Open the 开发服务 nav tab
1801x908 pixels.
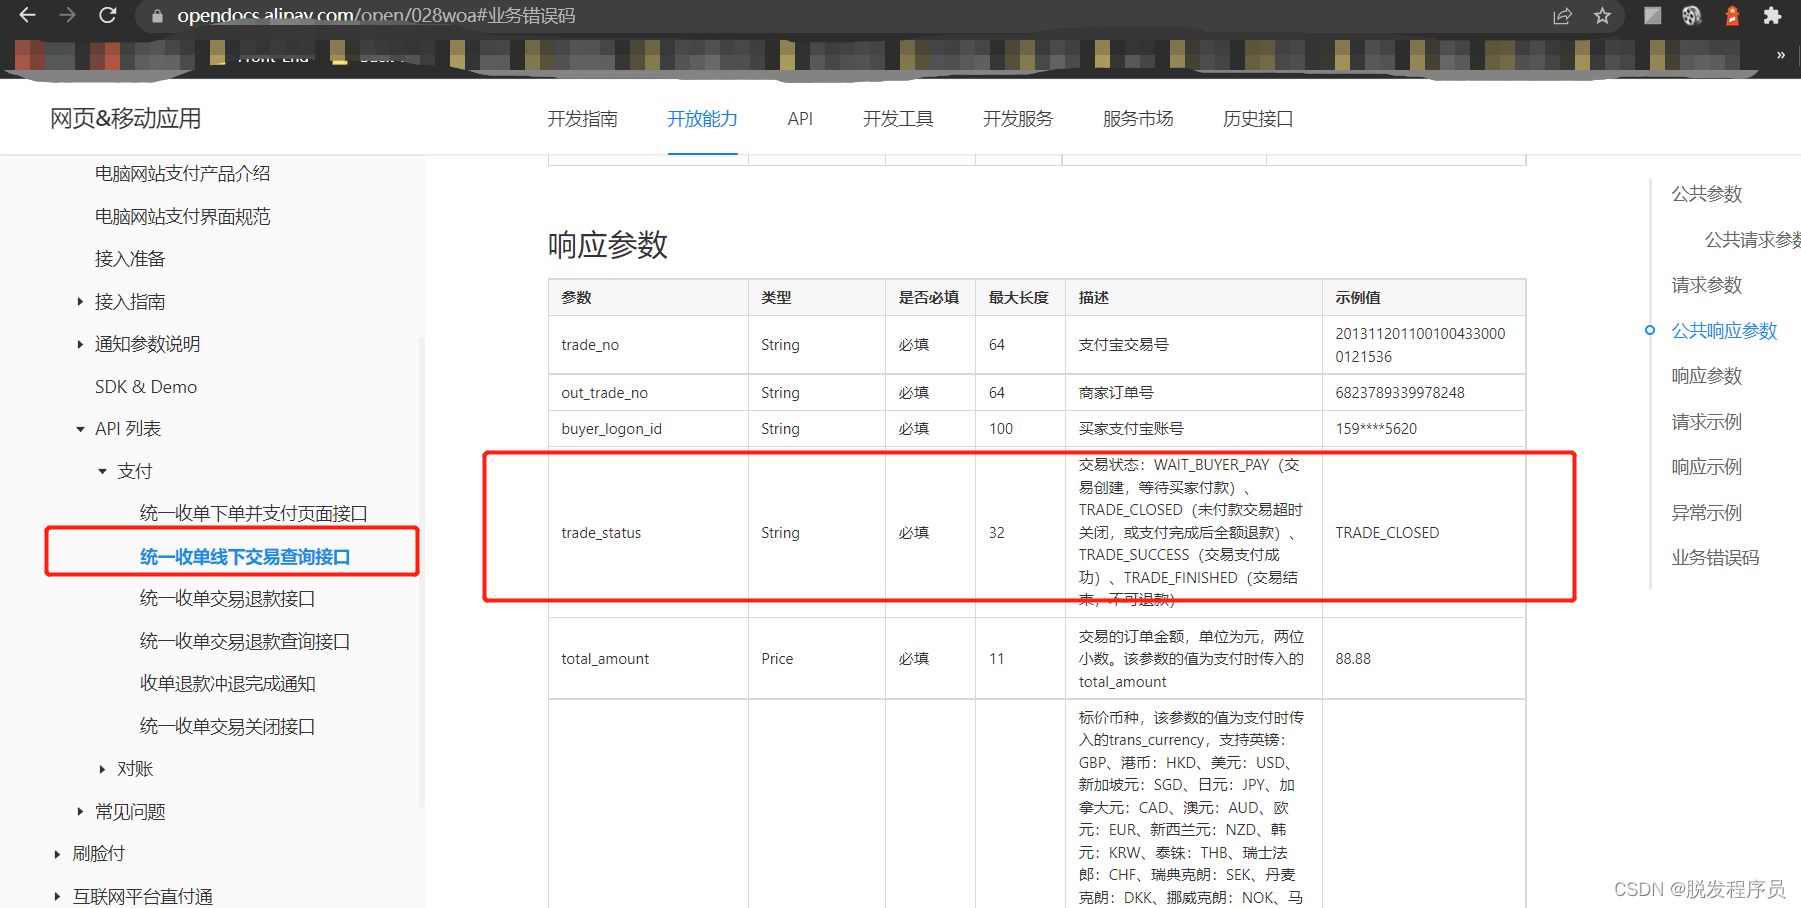click(1018, 119)
